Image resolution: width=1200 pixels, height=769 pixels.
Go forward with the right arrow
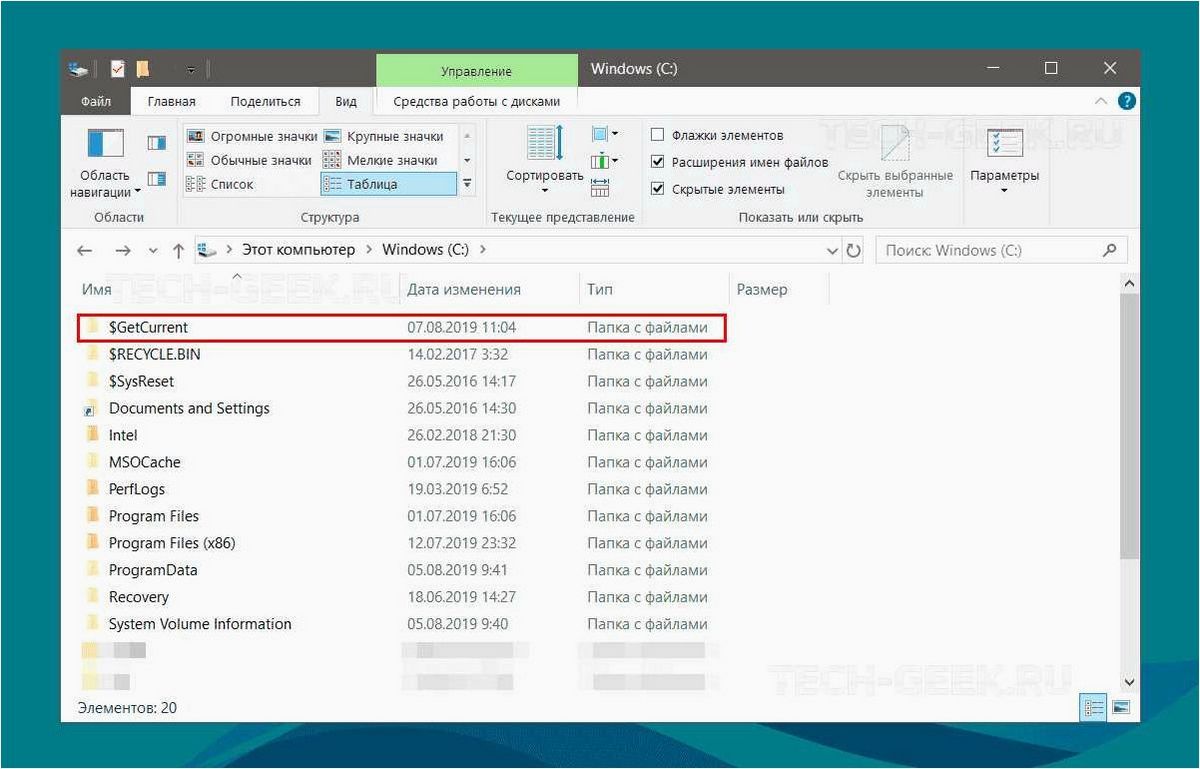tap(122, 251)
